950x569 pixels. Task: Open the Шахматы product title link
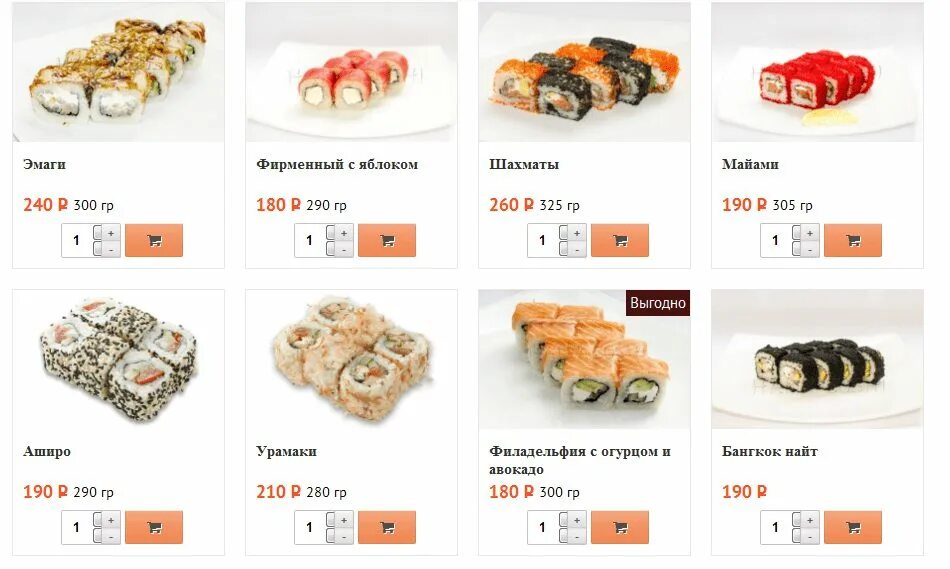pos(524,164)
